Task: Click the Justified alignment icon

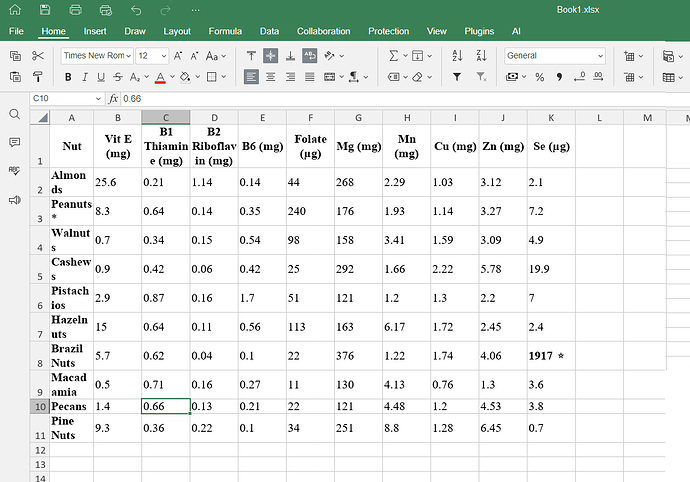Action: tap(310, 77)
